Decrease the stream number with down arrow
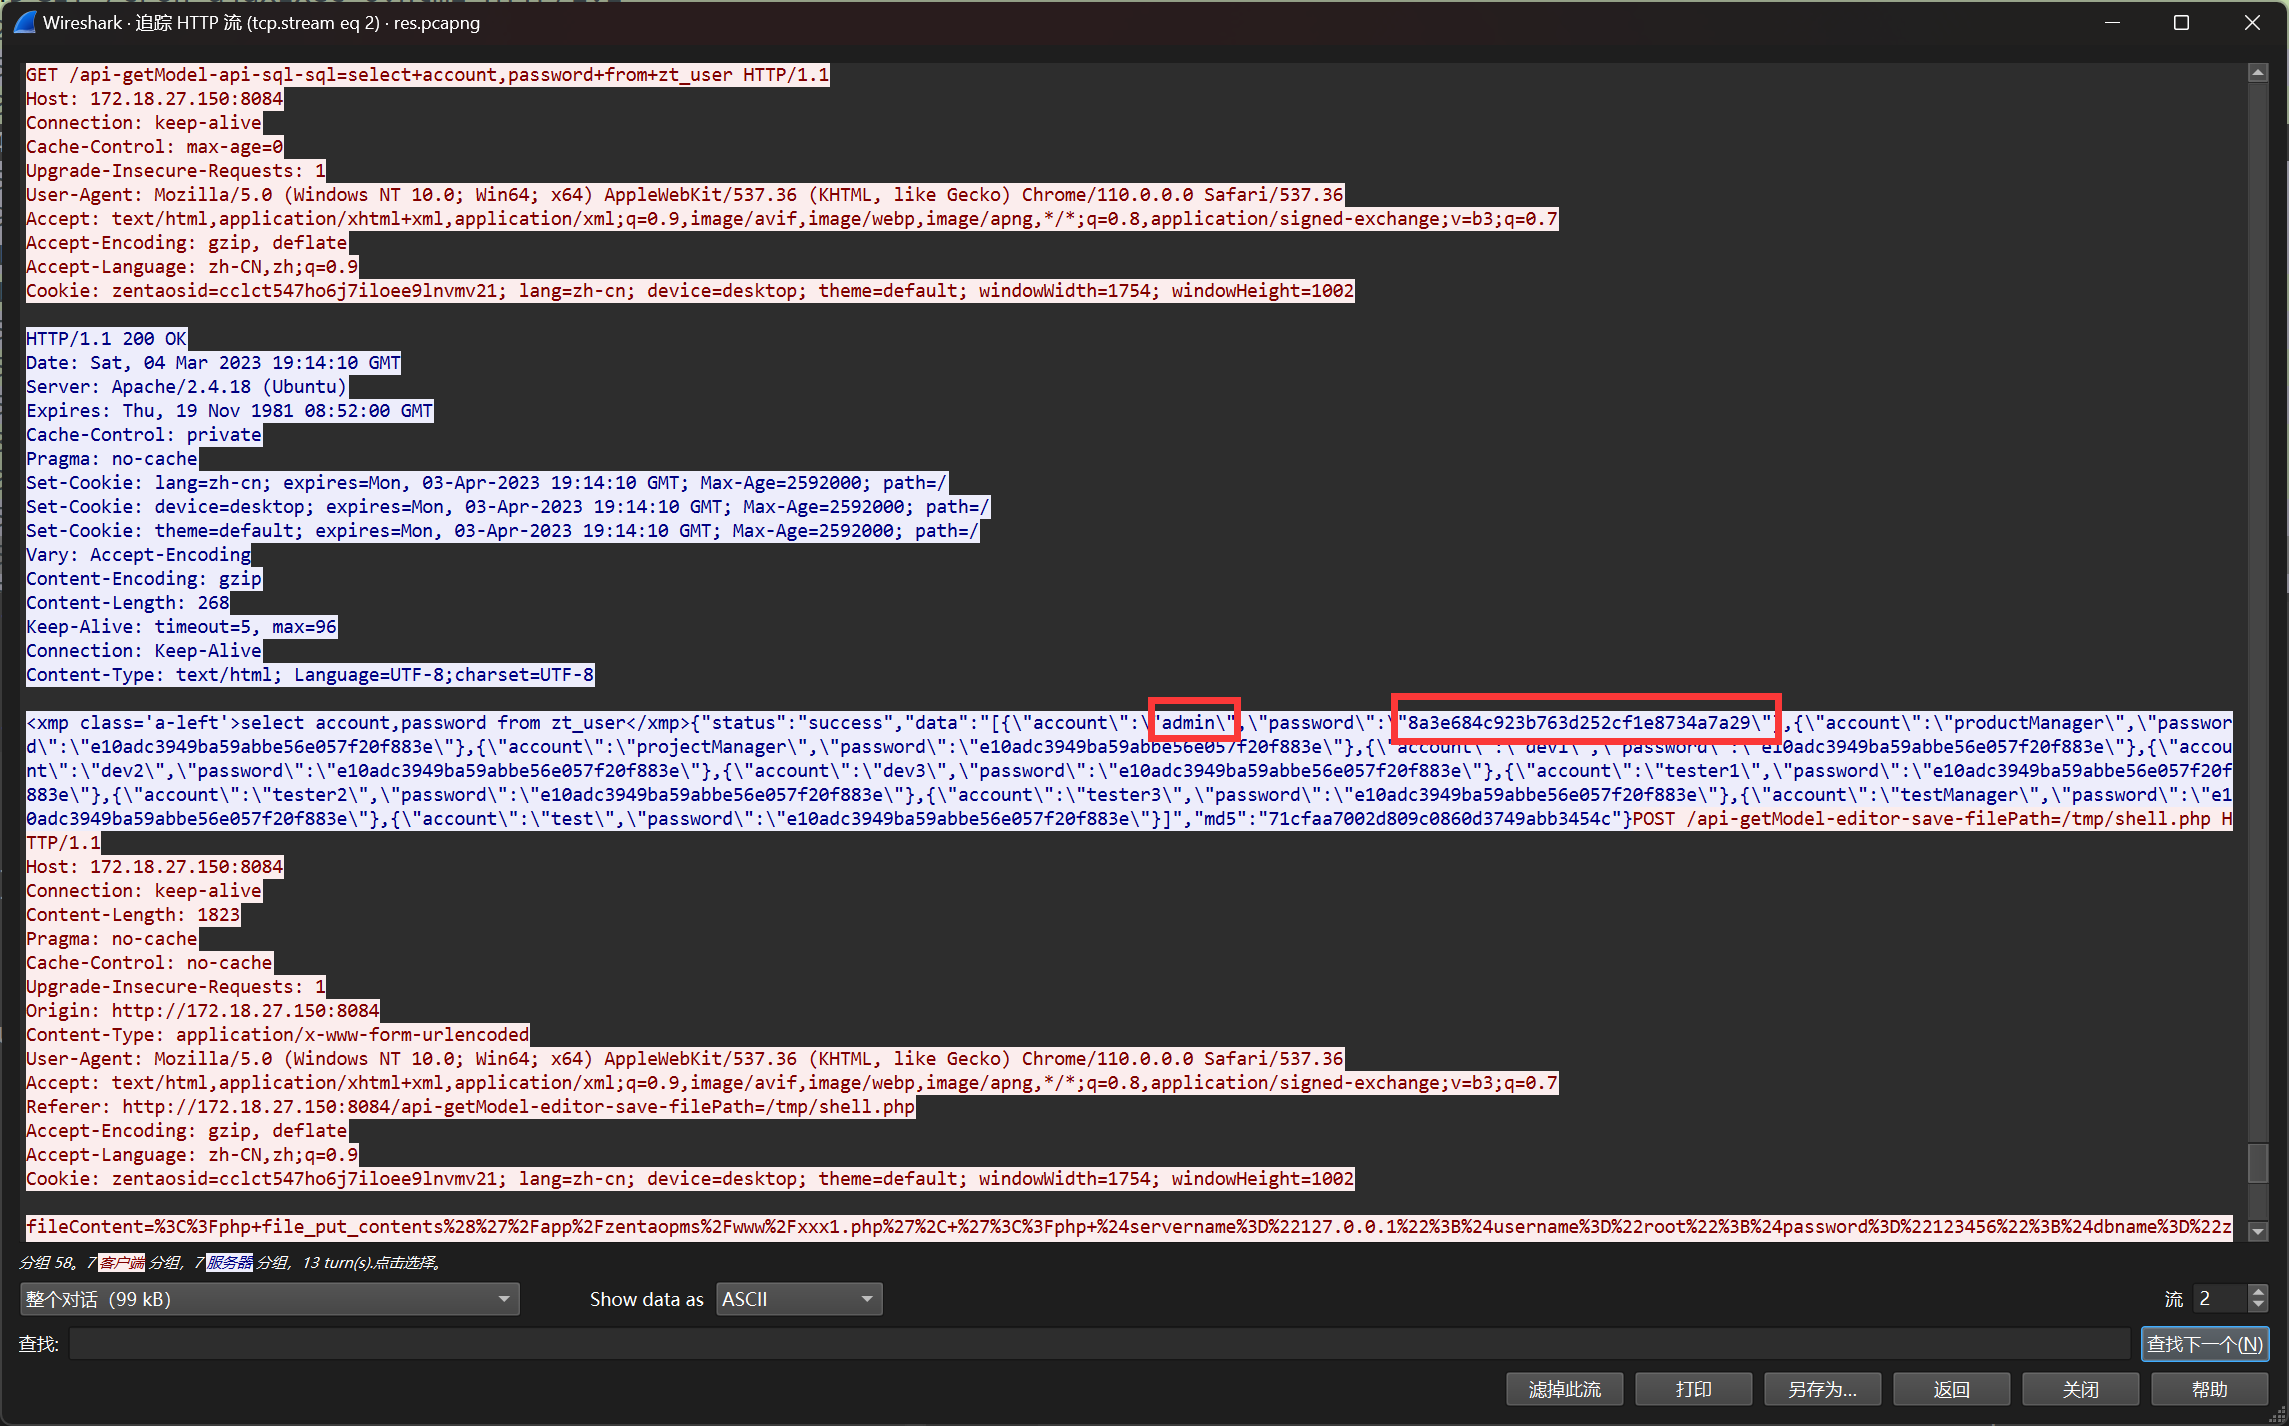Viewport: 2289px width, 1426px height. (x=2257, y=1306)
